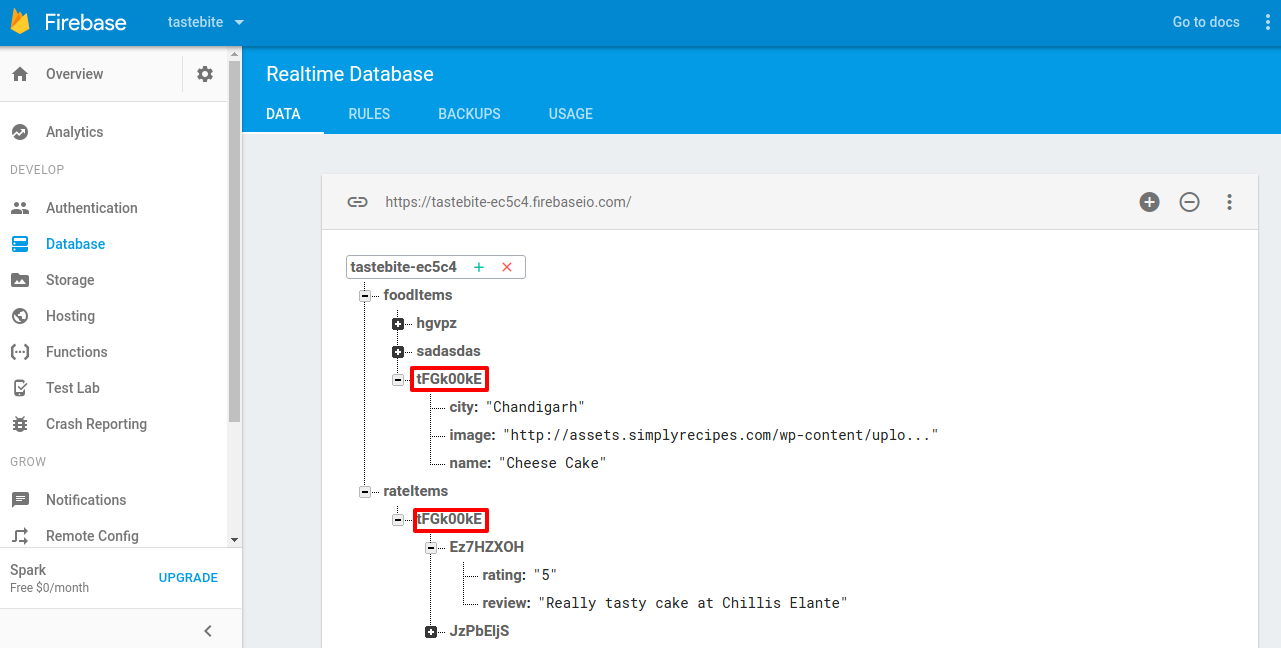Image resolution: width=1281 pixels, height=648 pixels.
Task: Click the city value "Chandigarh"
Action: 535,407
